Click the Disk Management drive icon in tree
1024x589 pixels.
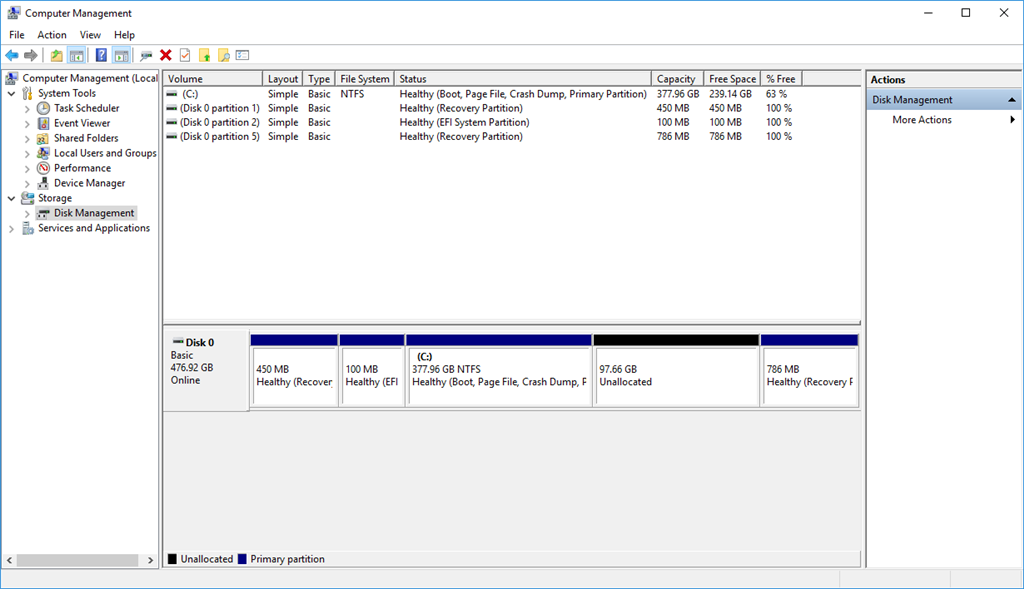(43, 213)
